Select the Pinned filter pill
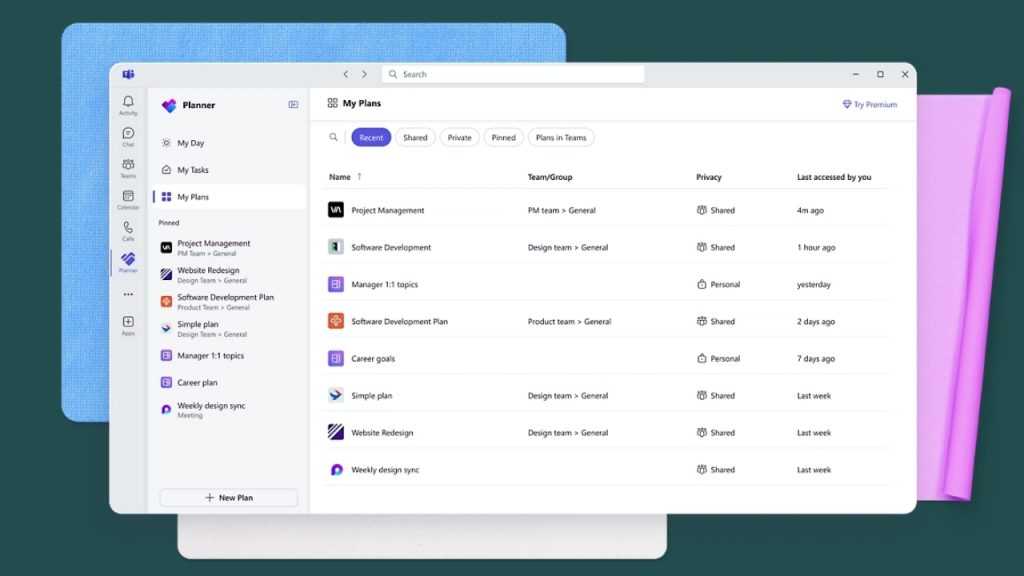 click(x=503, y=138)
